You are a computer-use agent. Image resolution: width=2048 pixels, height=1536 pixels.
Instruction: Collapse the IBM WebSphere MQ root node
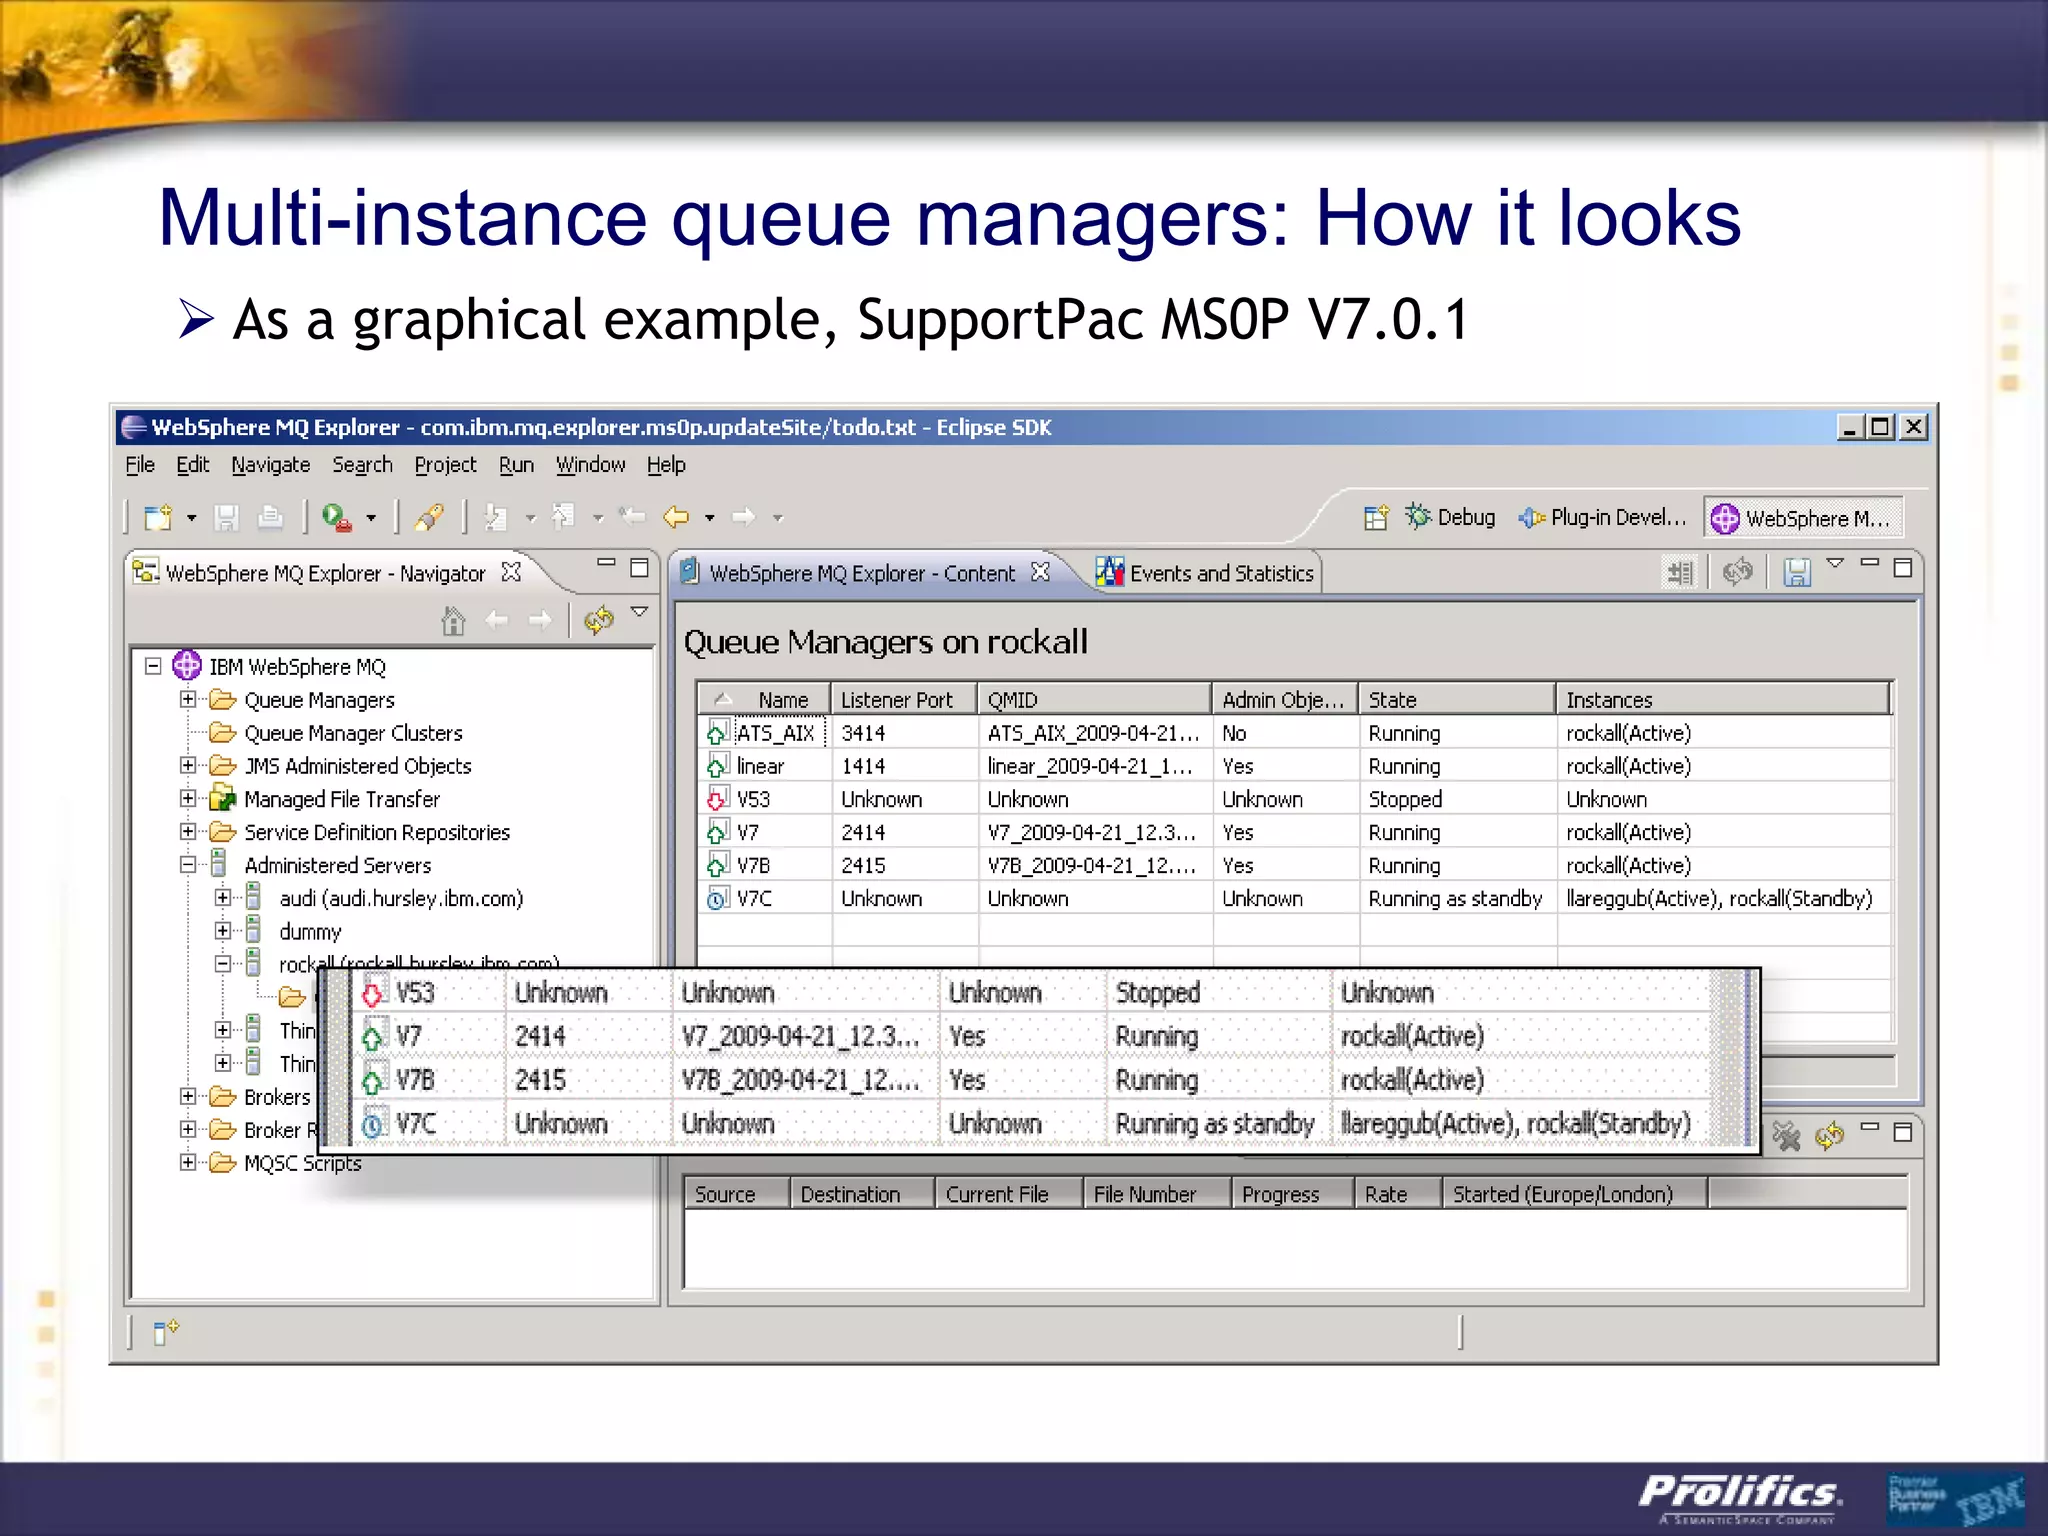(x=153, y=666)
